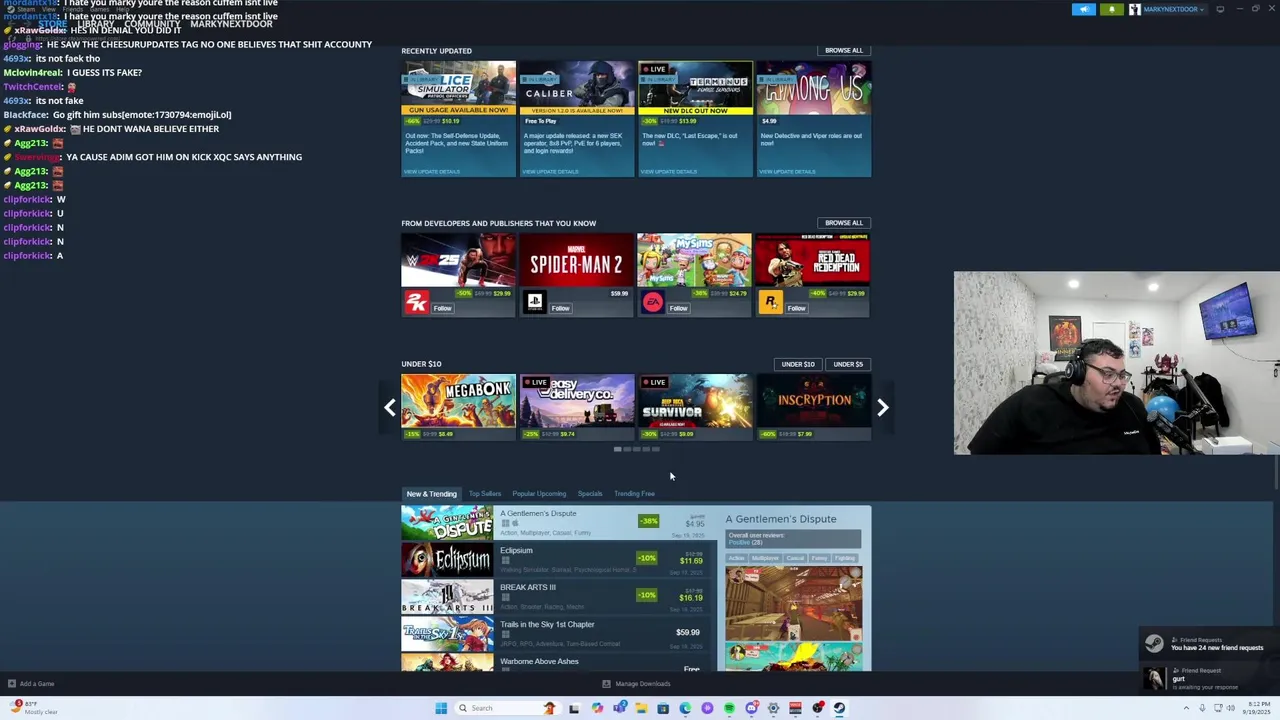The image size is (1280, 720).
Task: Click the PlayStation publisher logo
Action: 534,302
